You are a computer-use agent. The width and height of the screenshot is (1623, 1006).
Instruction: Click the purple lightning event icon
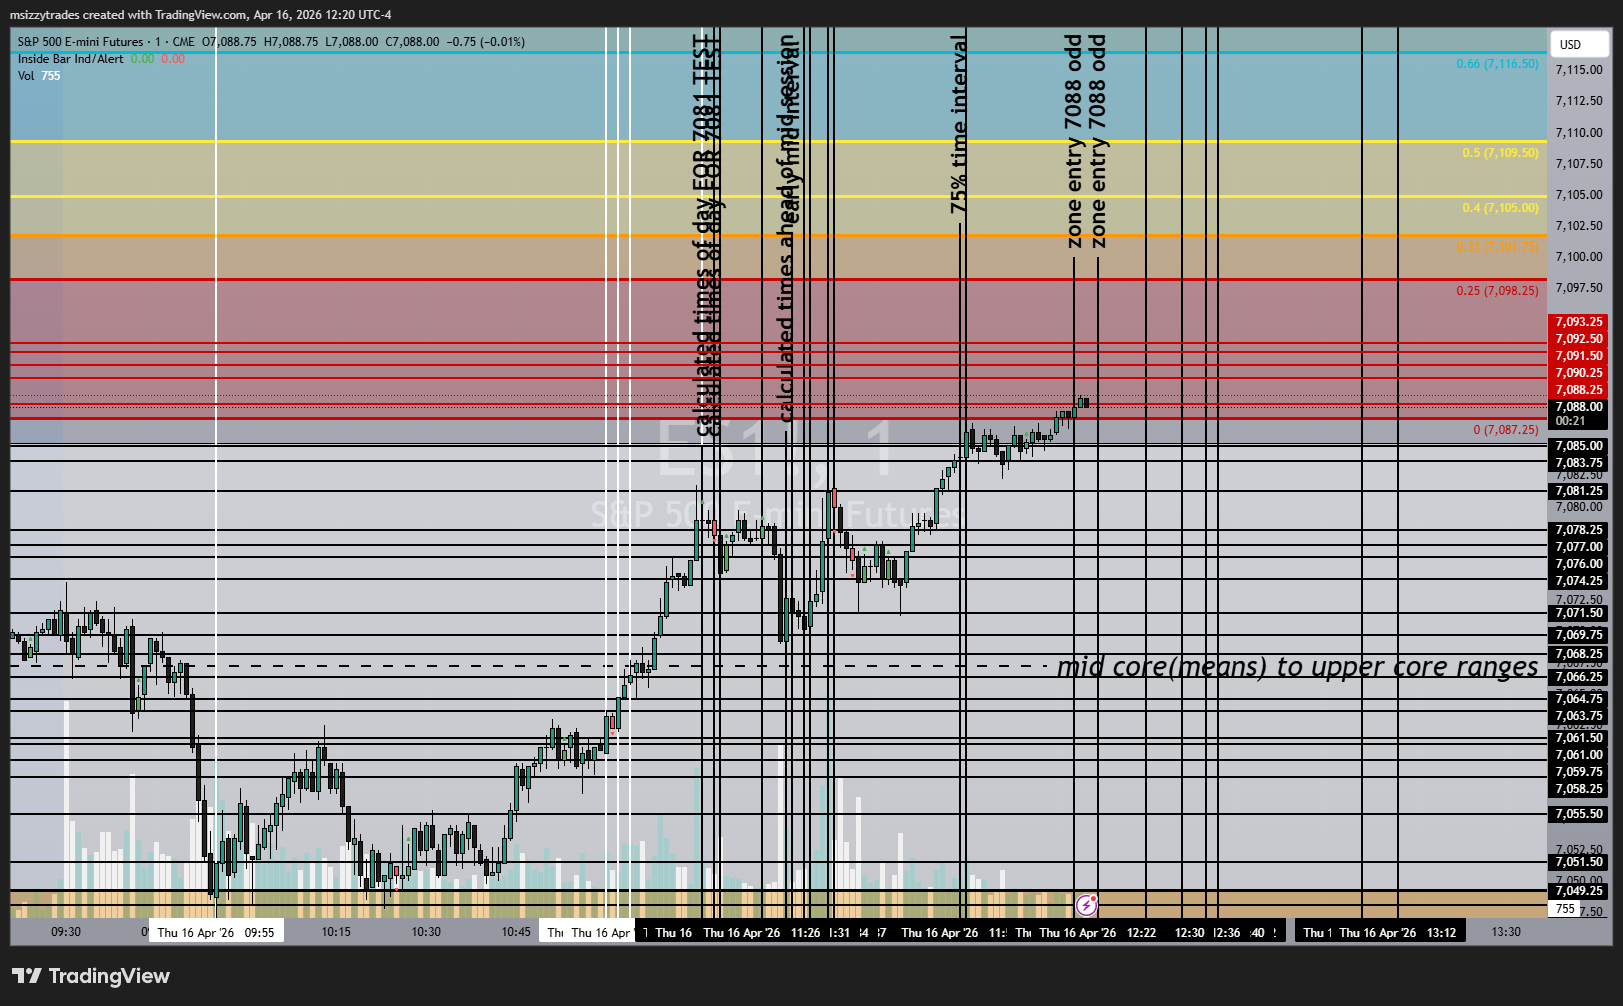[1086, 906]
